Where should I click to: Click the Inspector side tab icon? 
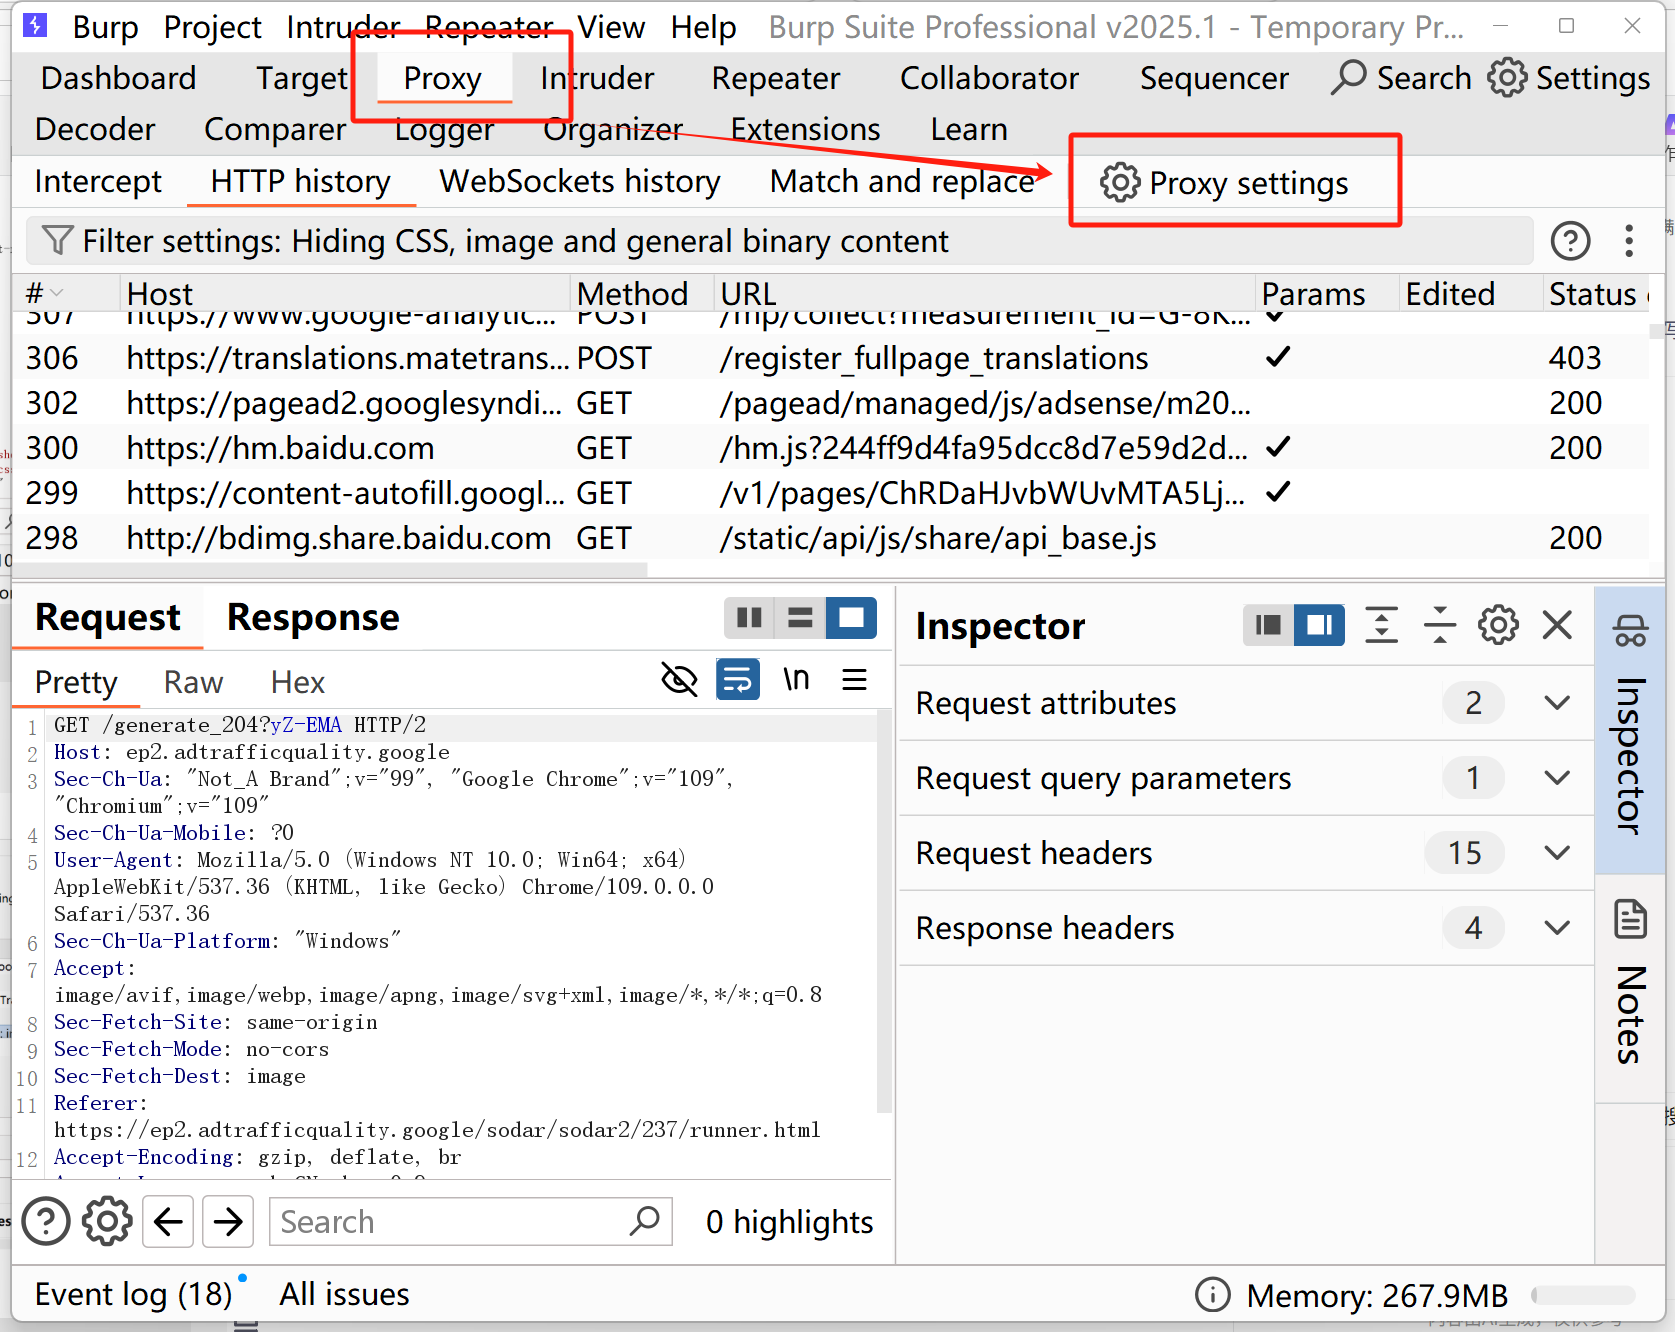[1630, 631]
